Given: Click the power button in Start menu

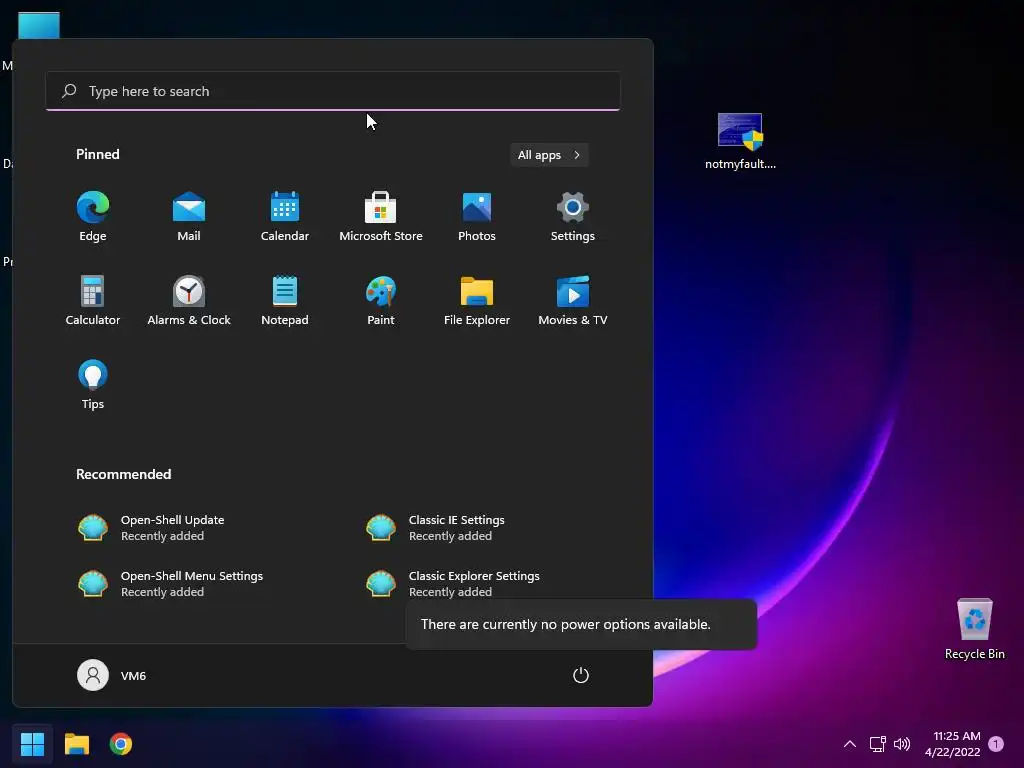Looking at the screenshot, I should click(581, 675).
